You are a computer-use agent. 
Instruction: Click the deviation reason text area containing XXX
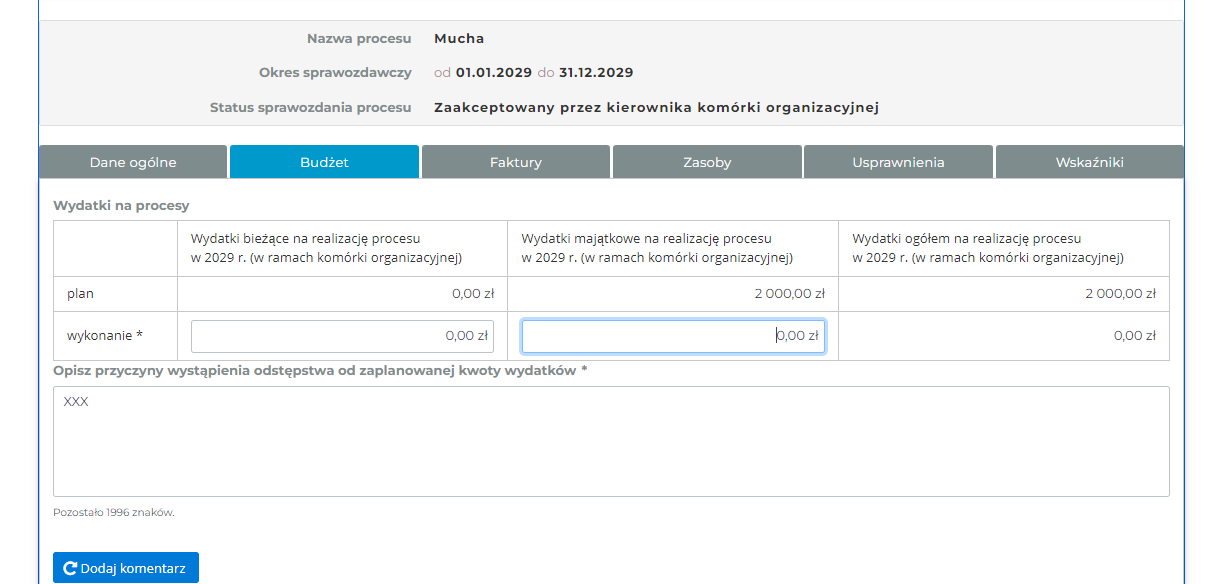click(x=610, y=441)
